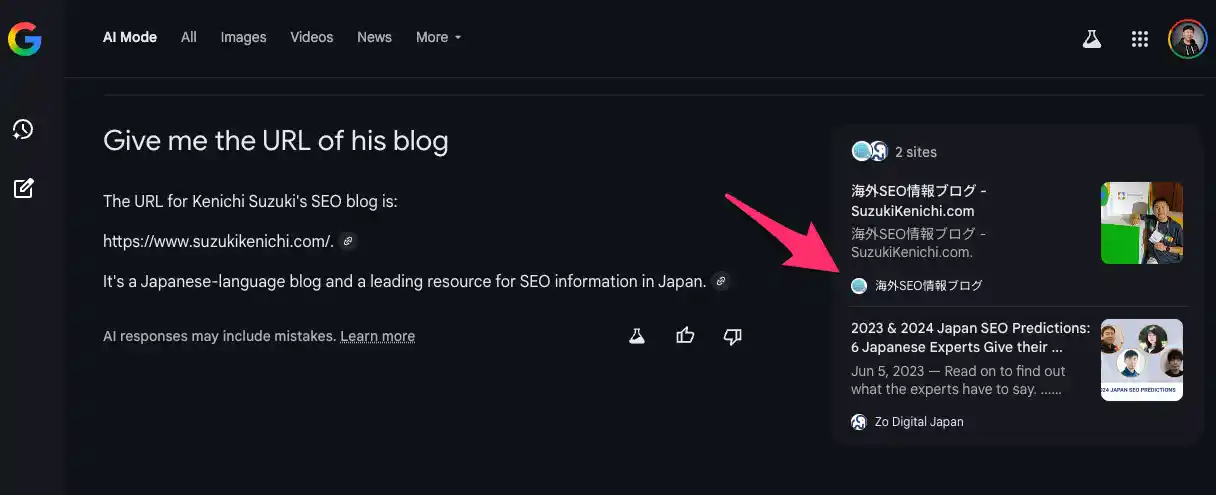Open AI Mode history icon

tap(23, 129)
